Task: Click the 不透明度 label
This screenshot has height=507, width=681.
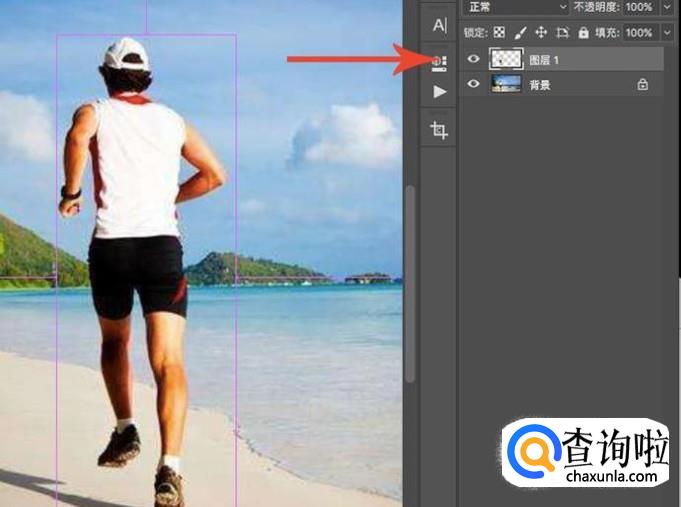Action: click(598, 7)
